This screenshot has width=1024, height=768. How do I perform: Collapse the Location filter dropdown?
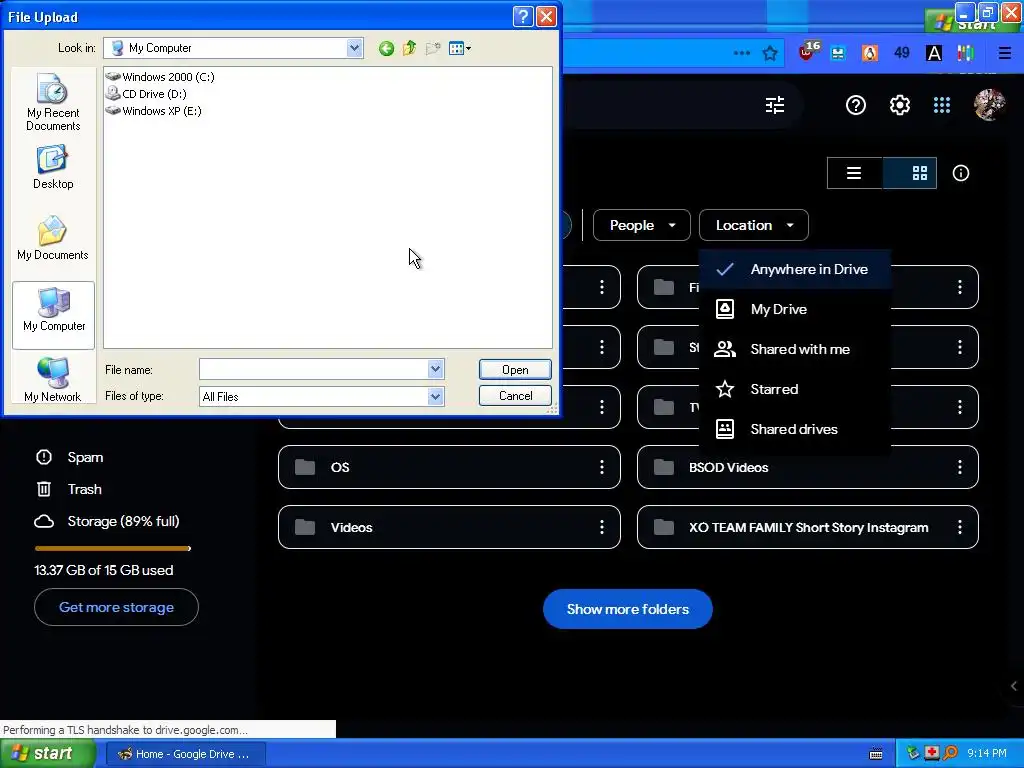pyautogui.click(x=754, y=225)
